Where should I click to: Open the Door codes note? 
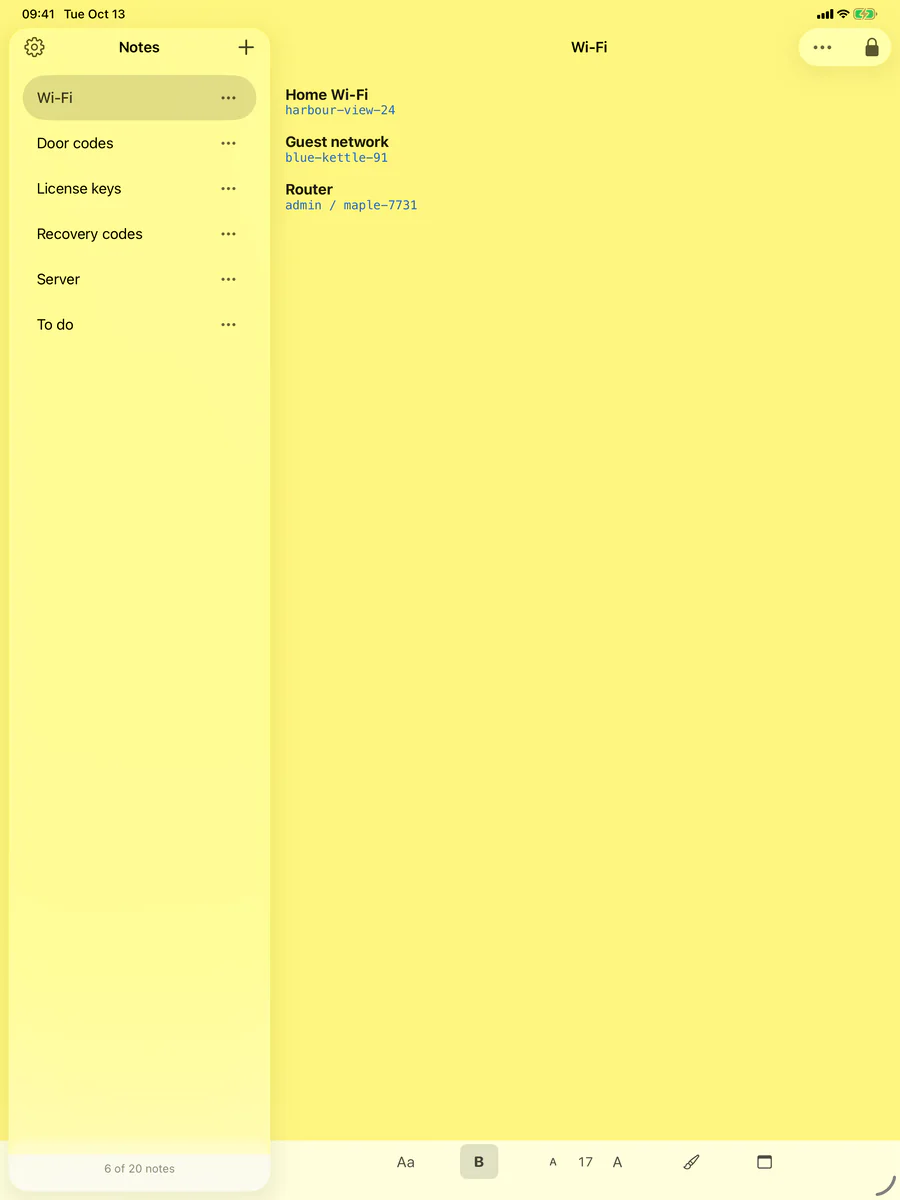[139, 143]
